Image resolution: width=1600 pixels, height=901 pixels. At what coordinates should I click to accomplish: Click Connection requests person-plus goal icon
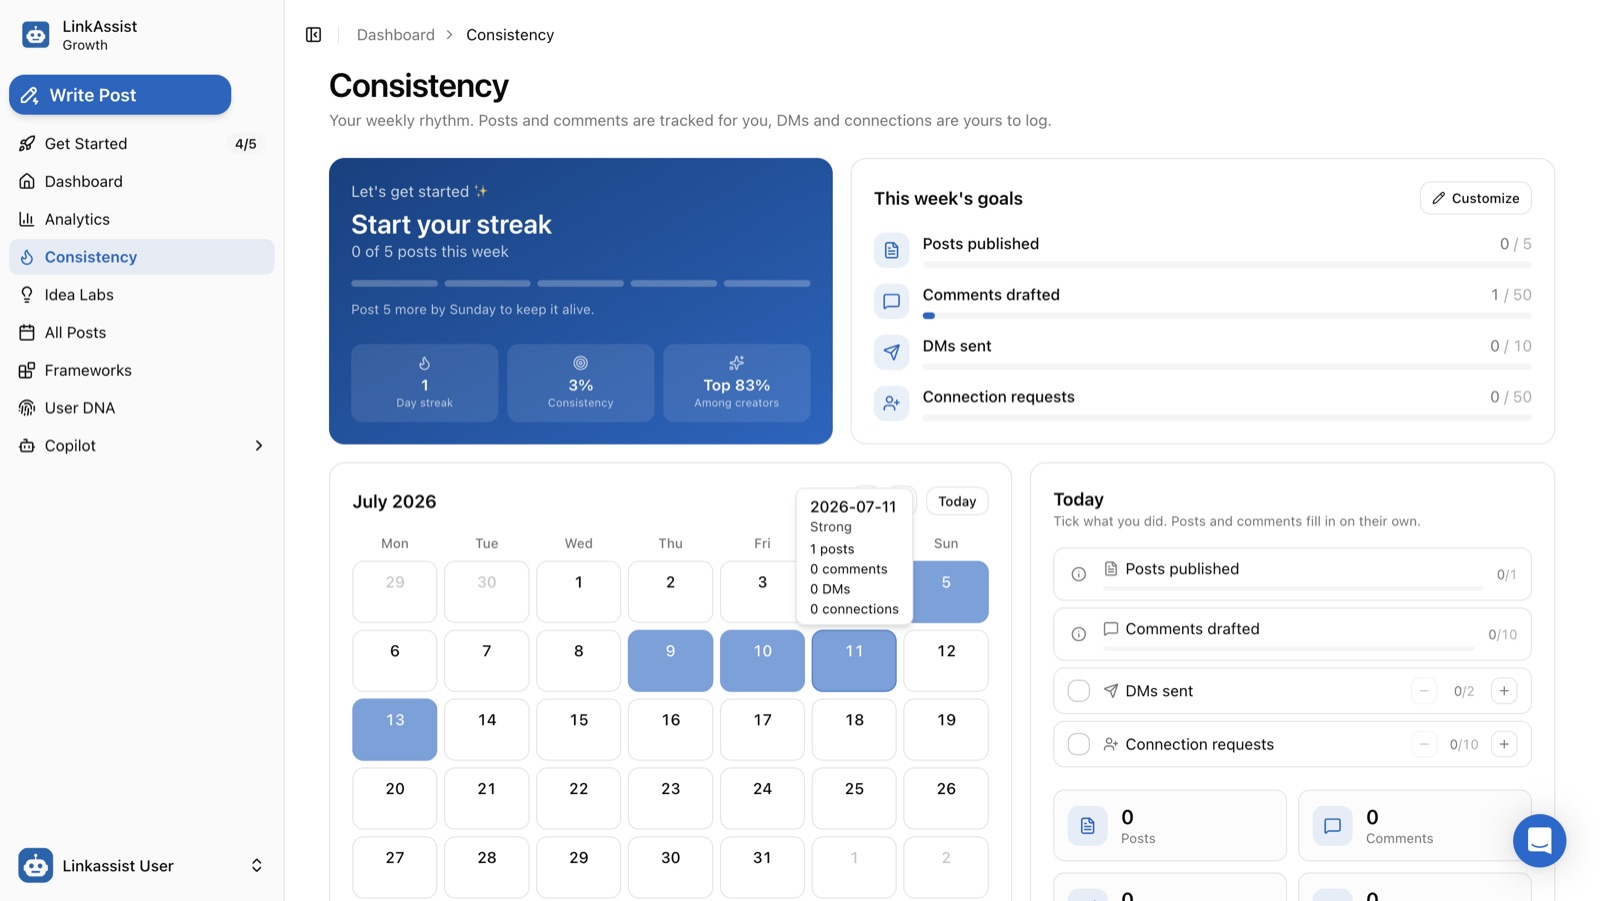click(891, 402)
